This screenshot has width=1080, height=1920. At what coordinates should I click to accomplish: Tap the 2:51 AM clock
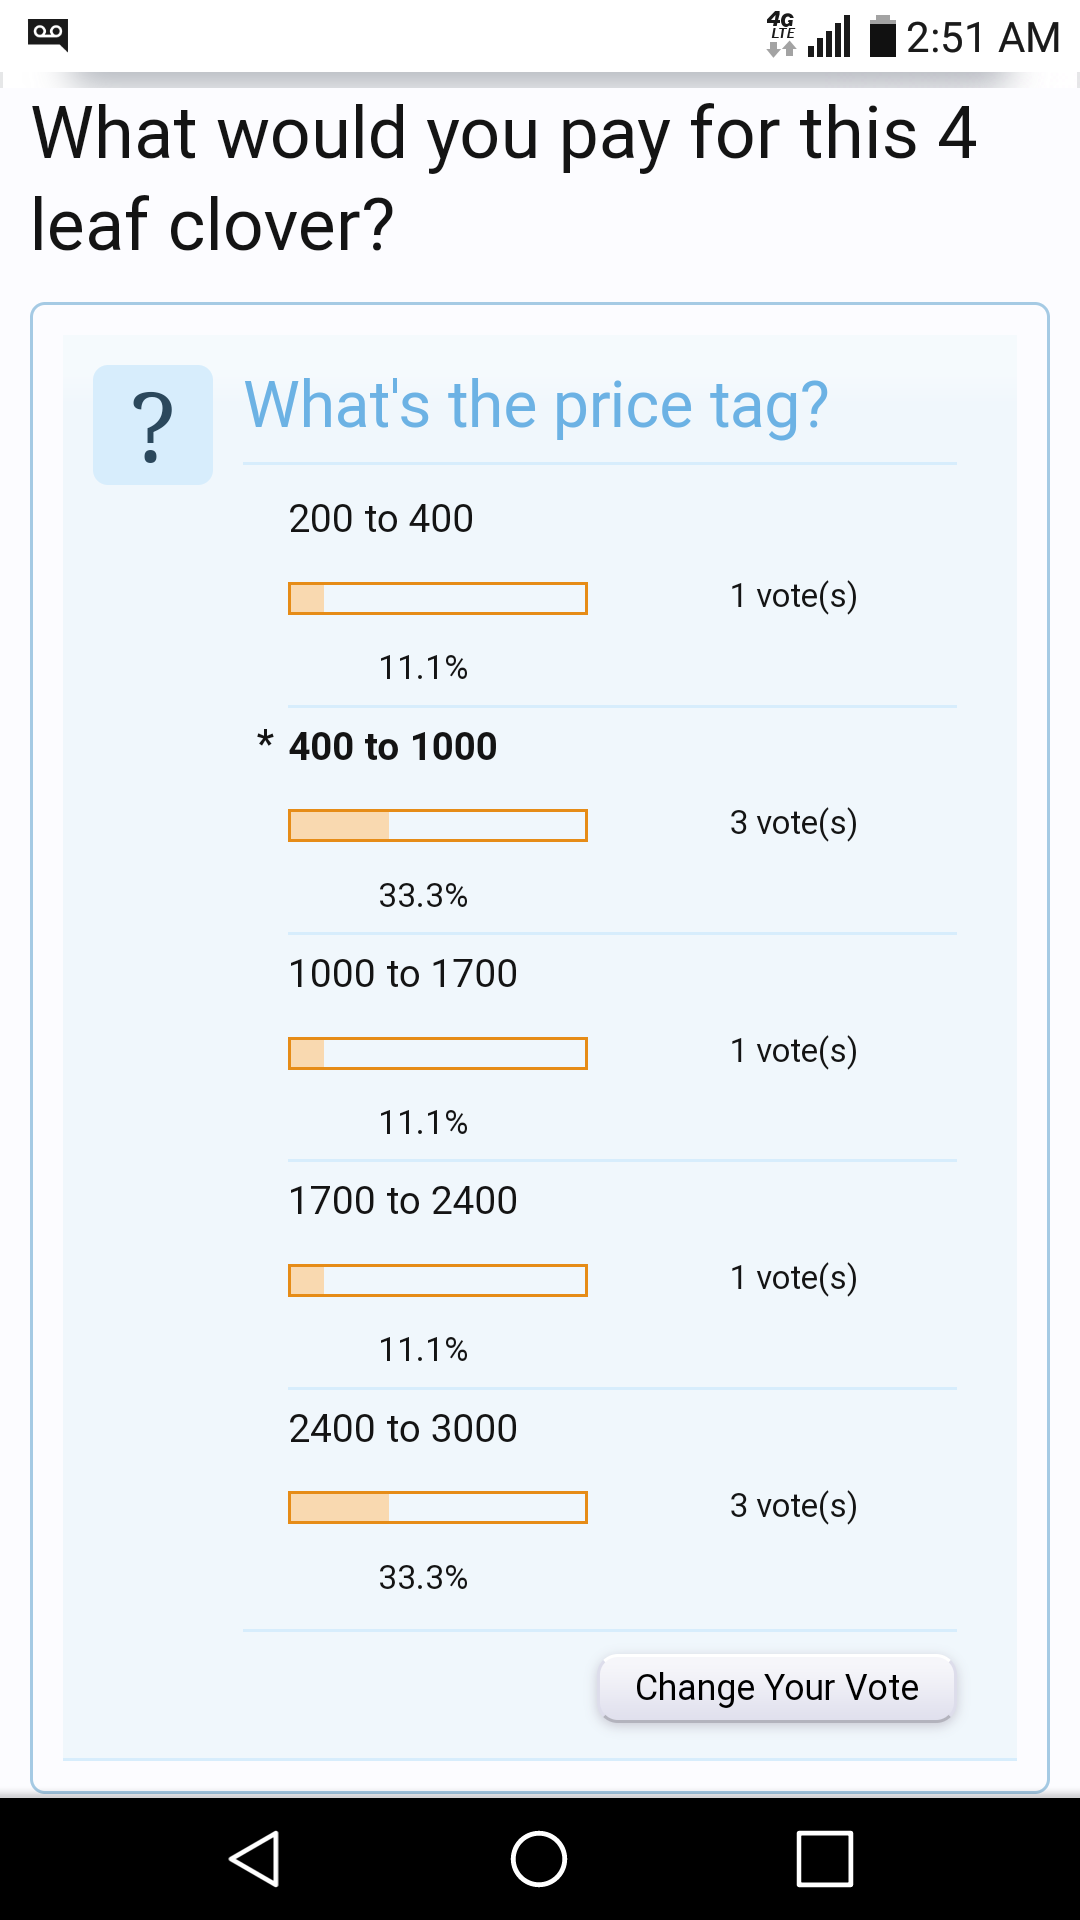pyautogui.click(x=982, y=38)
